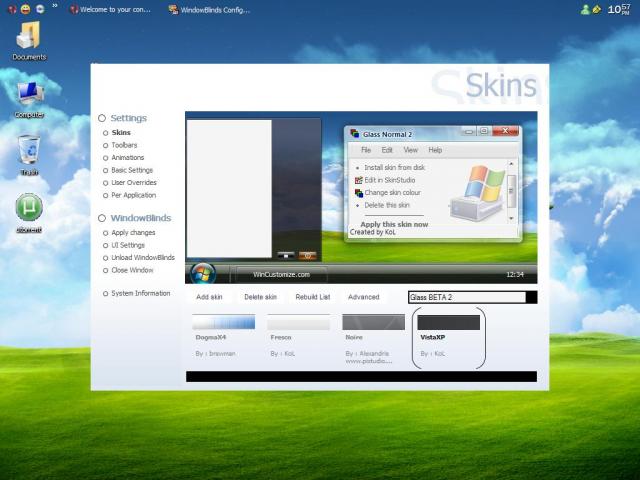Click the green user tray icon

(585, 10)
